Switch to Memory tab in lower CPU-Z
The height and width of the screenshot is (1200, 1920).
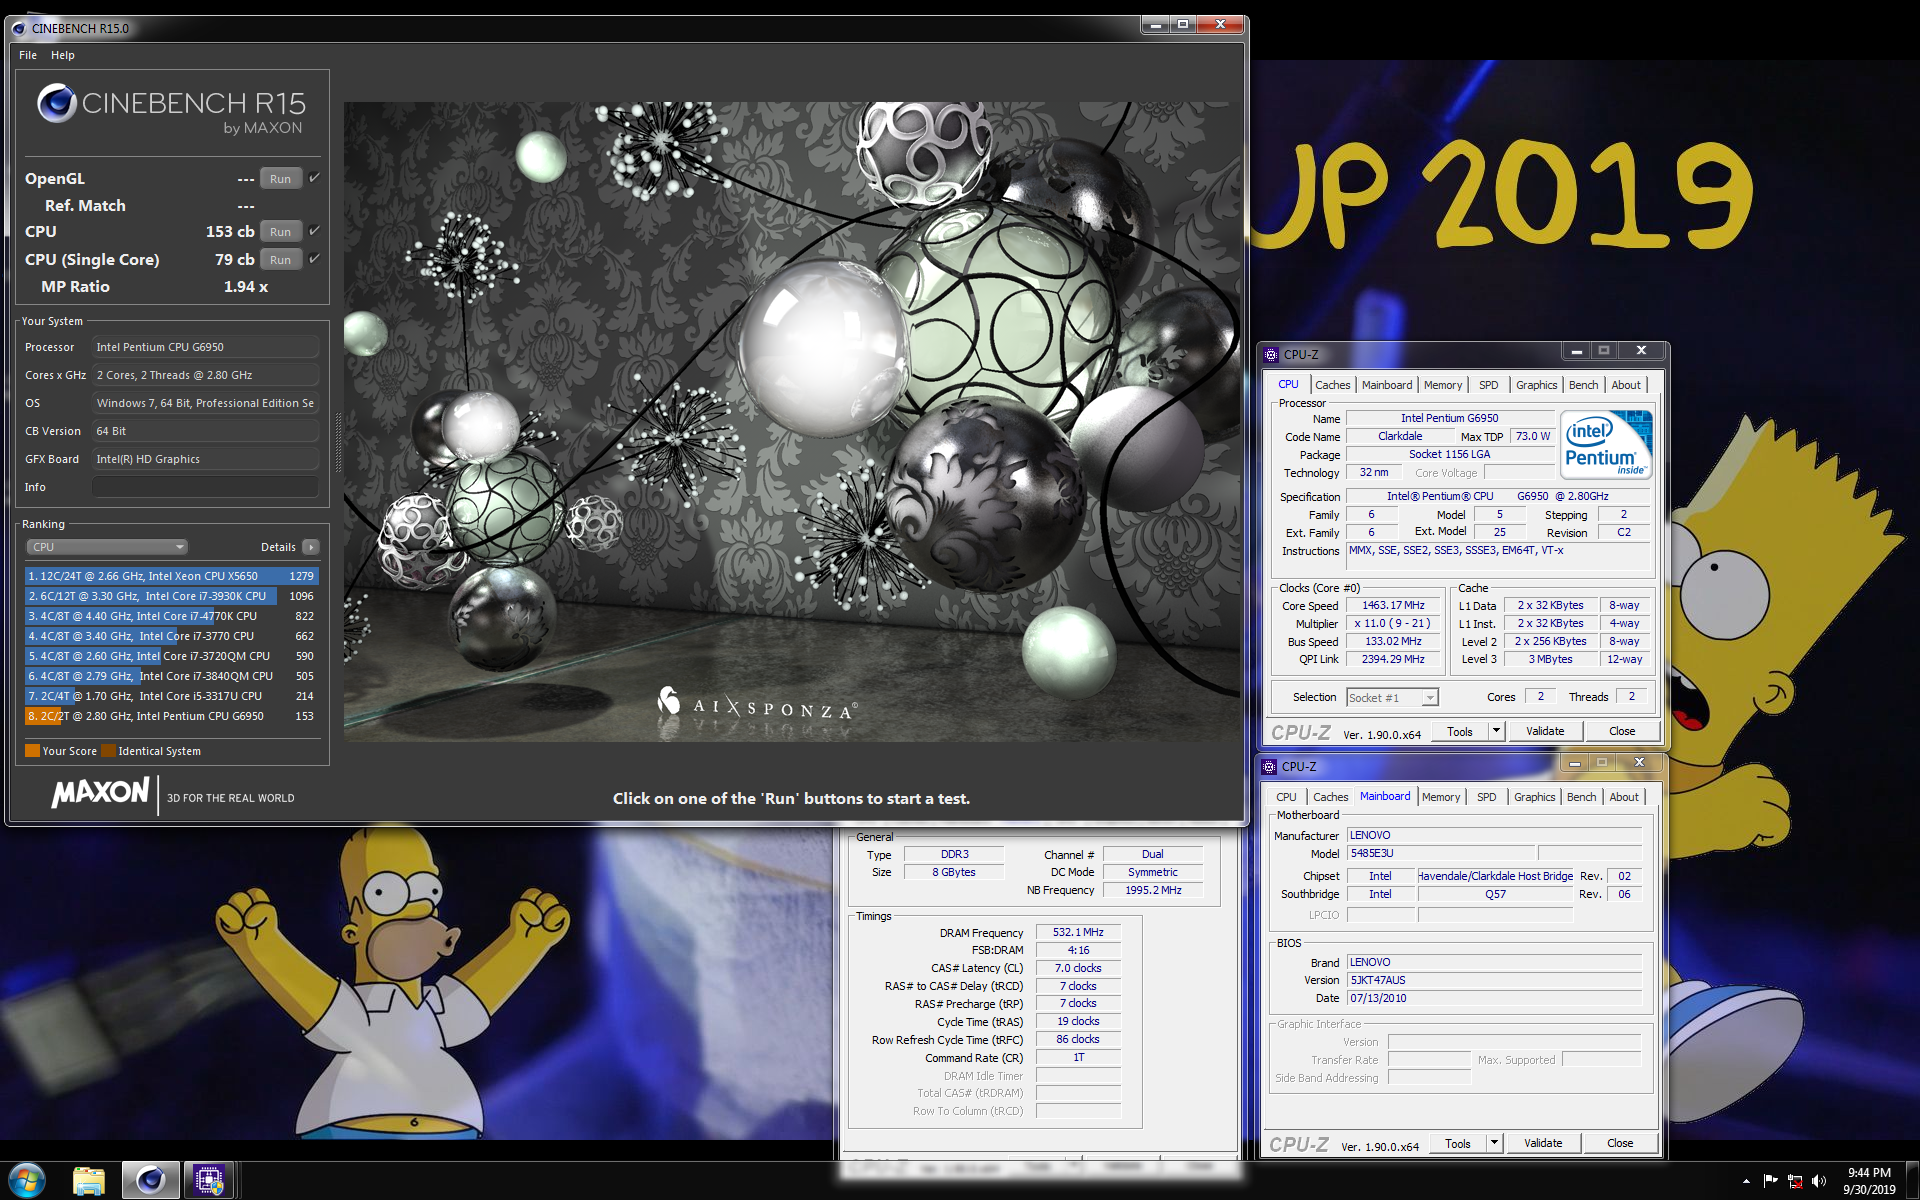1441,797
